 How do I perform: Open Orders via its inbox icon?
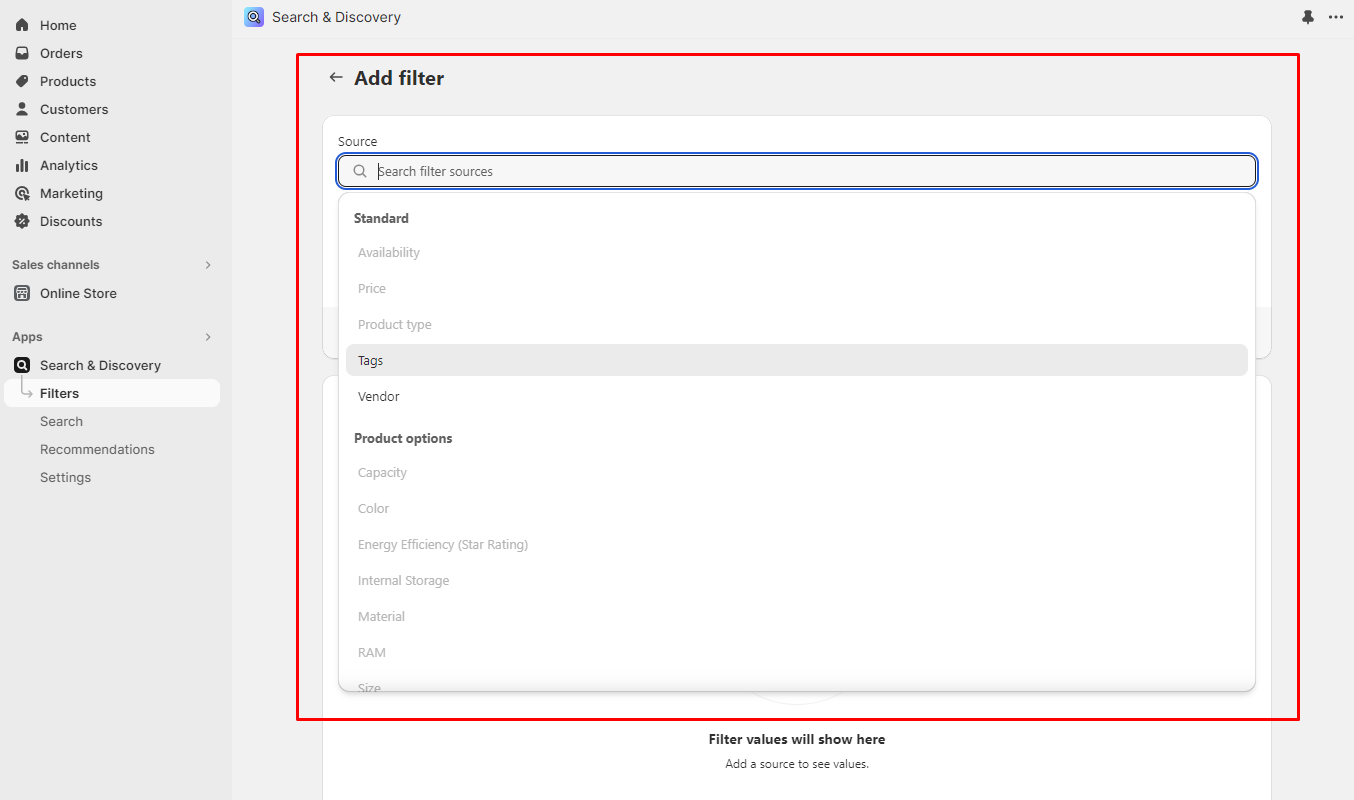pyautogui.click(x=22, y=53)
